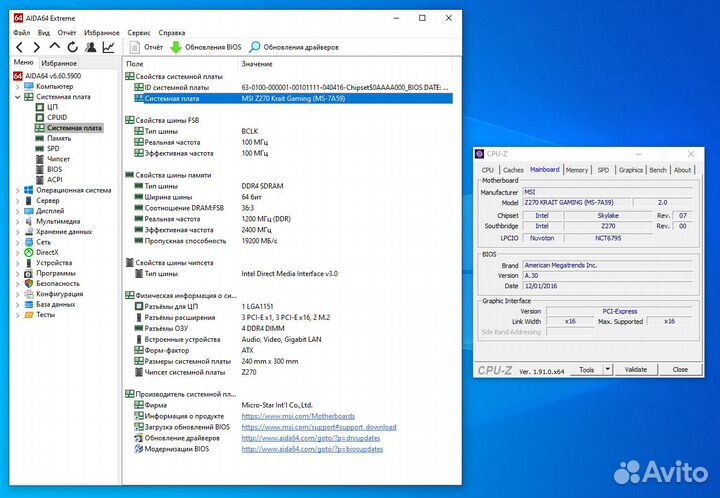Open the Tools dropdown arrow in CPU-Z
720x498 pixels.
606,369
